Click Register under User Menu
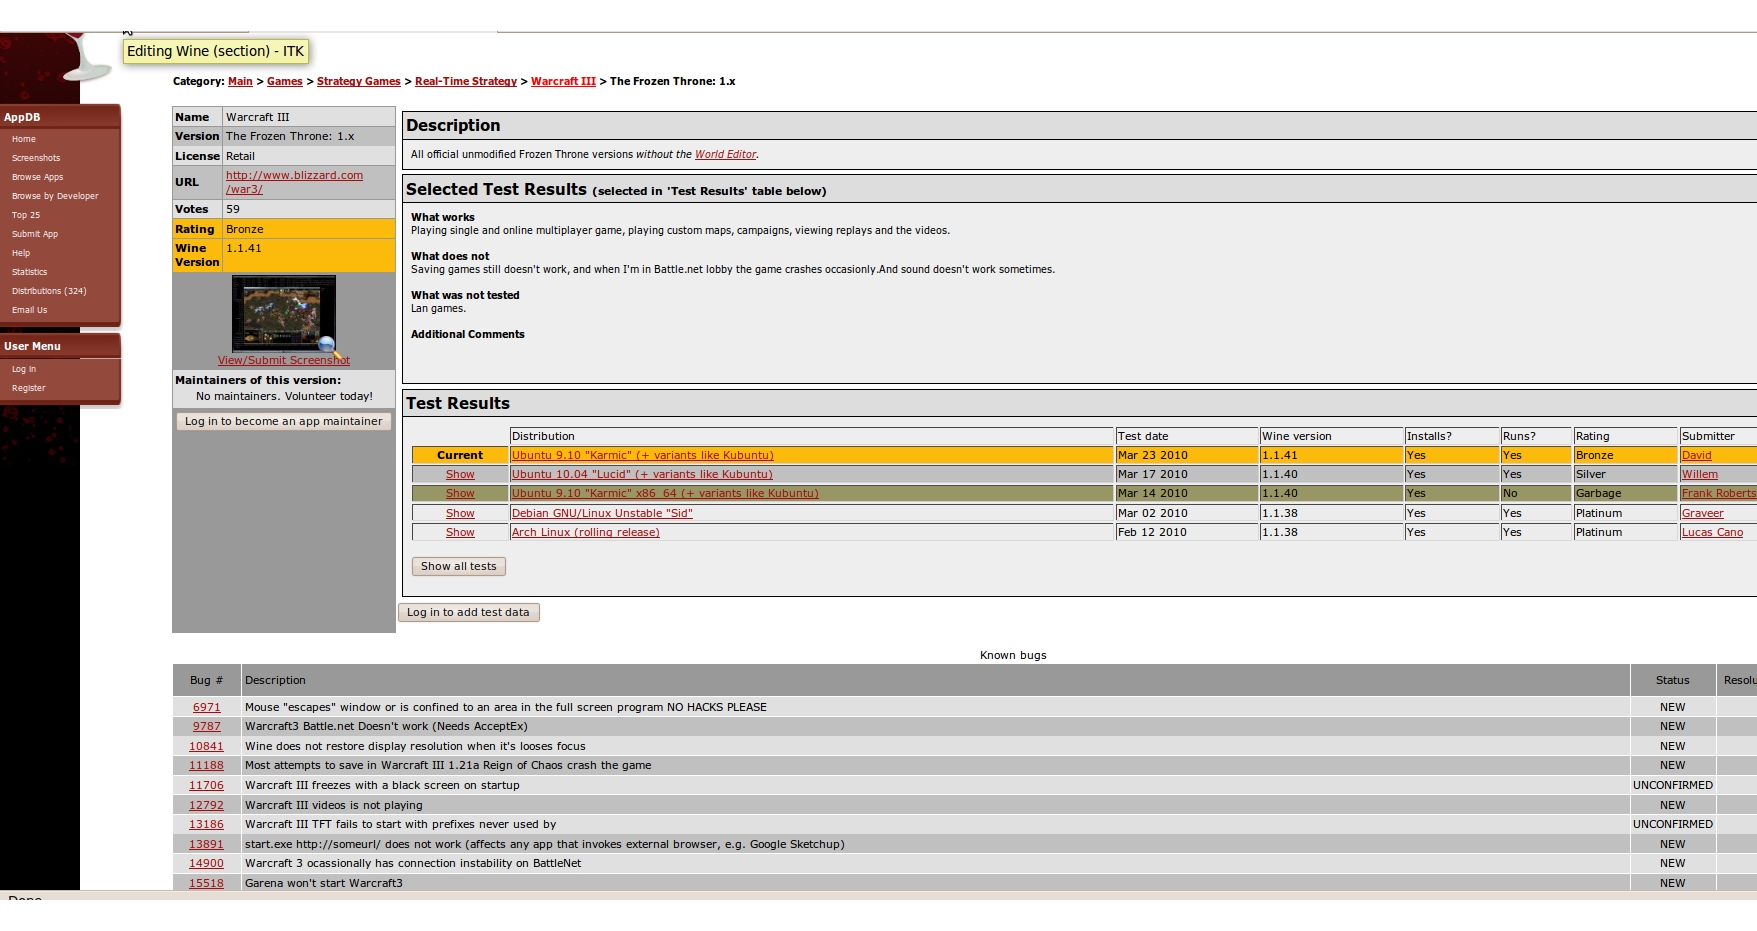This screenshot has height=931, width=1757. pyautogui.click(x=29, y=388)
